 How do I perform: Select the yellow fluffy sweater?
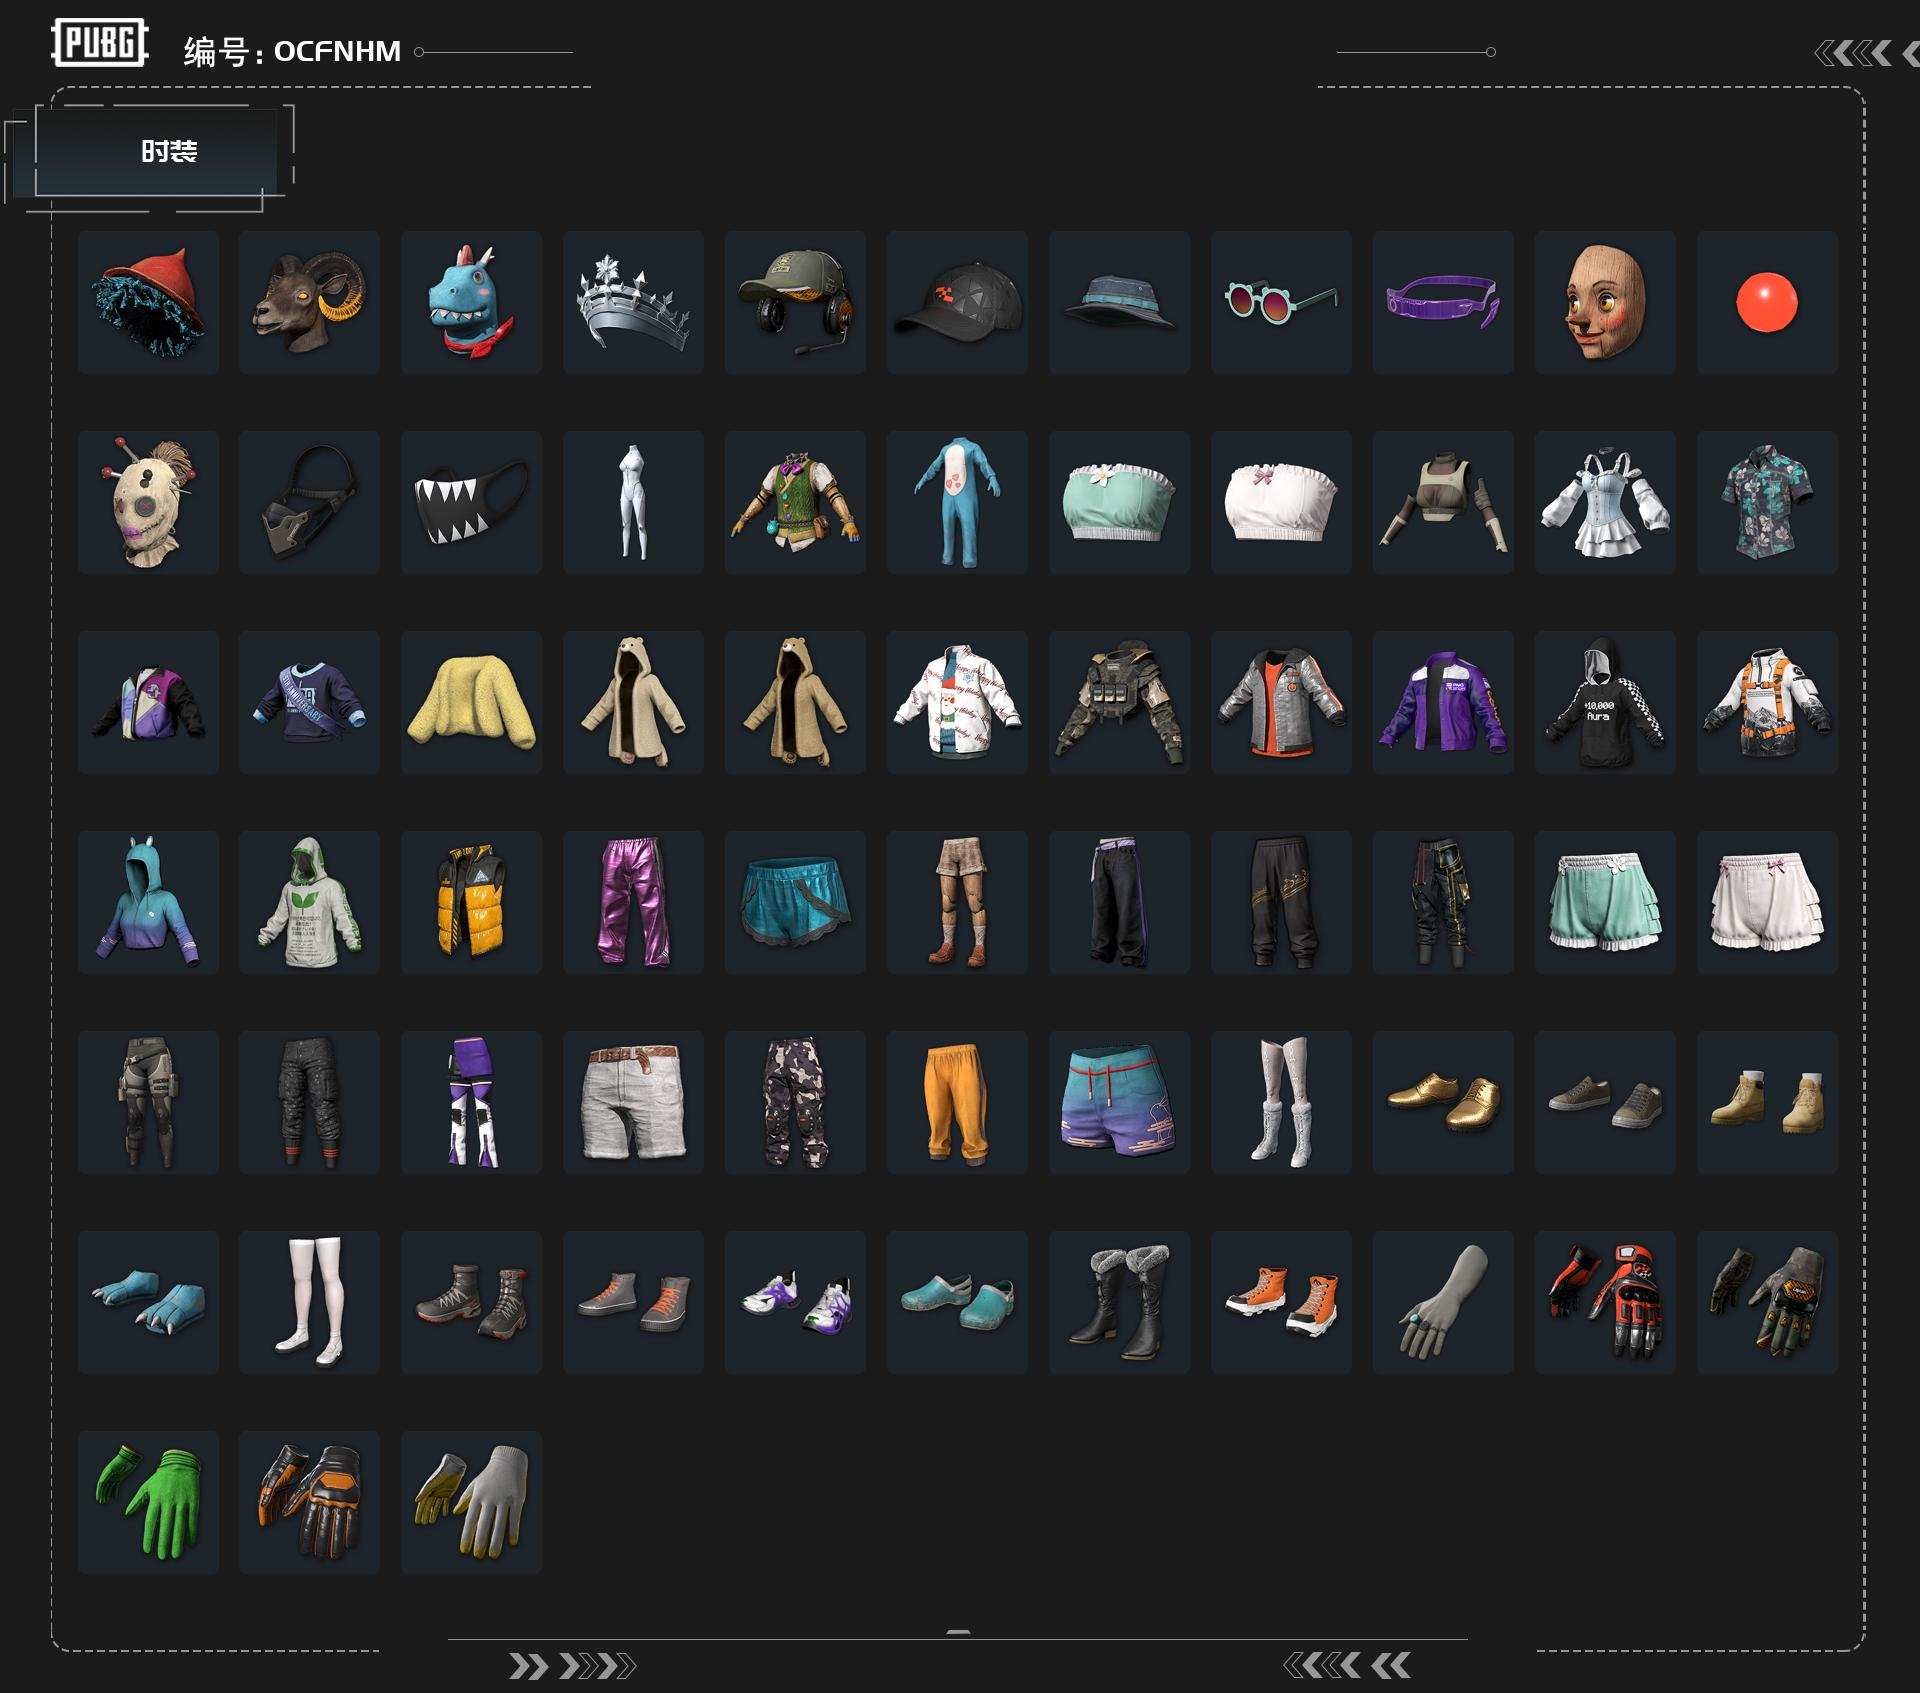471,702
